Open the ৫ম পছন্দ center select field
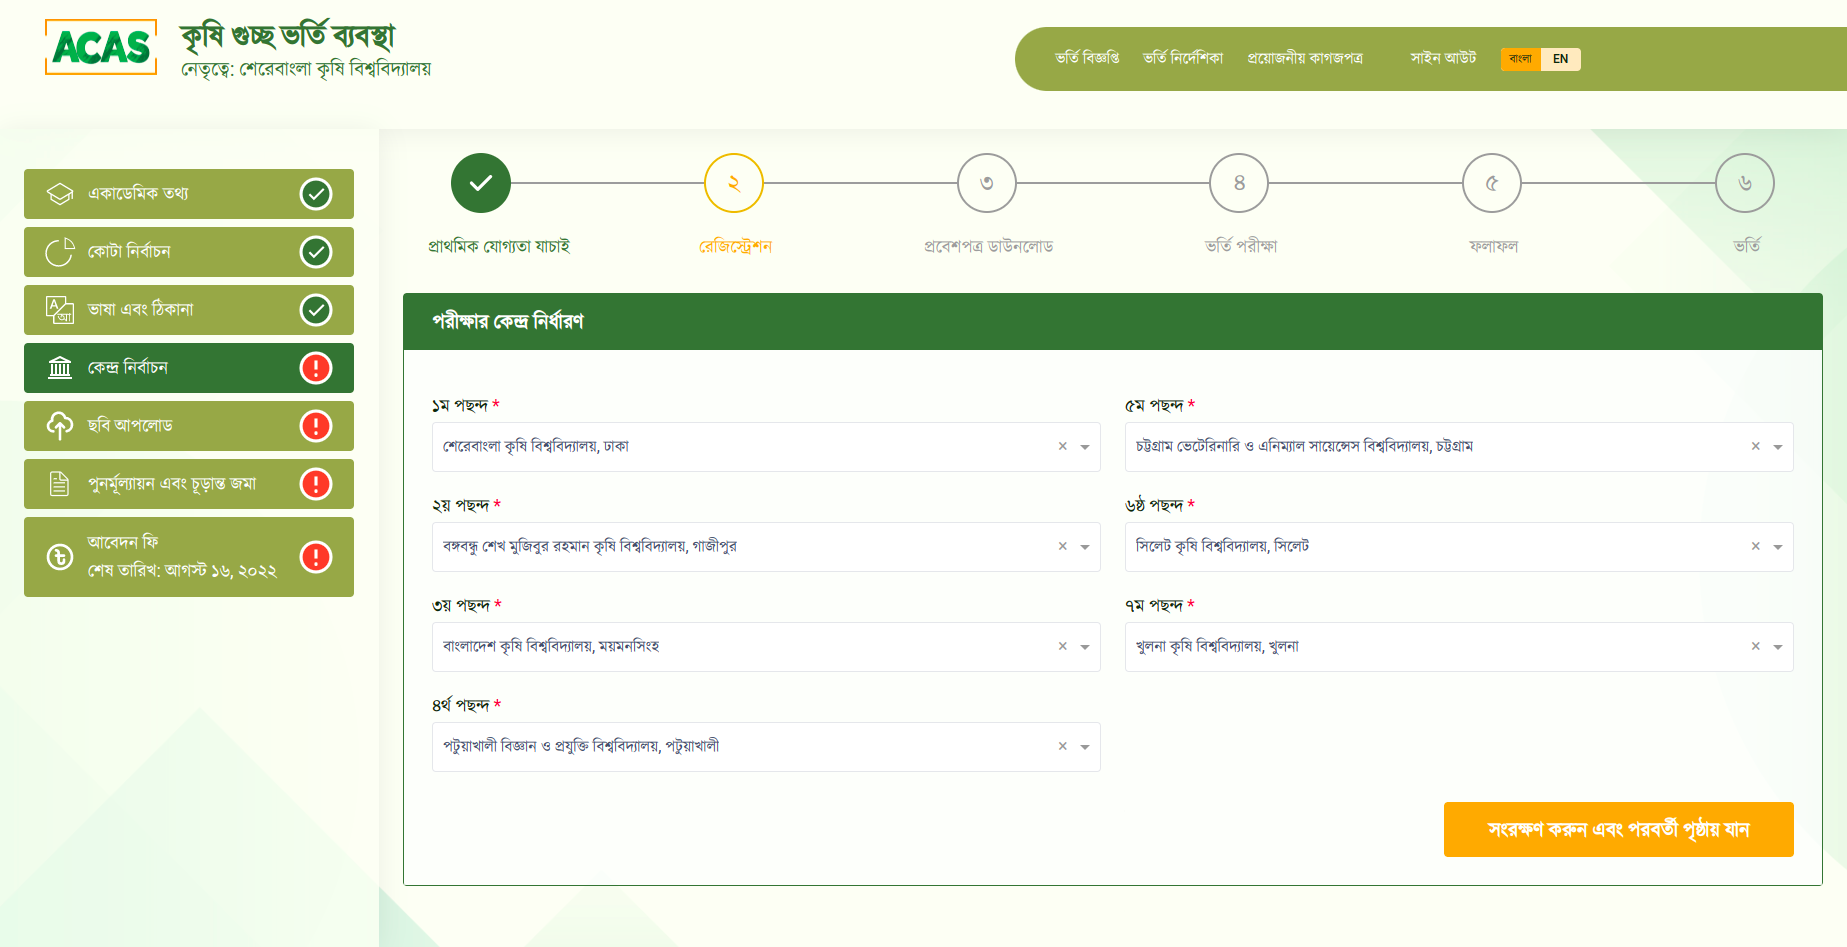Screen dimensions: 1847x947 (1459, 447)
